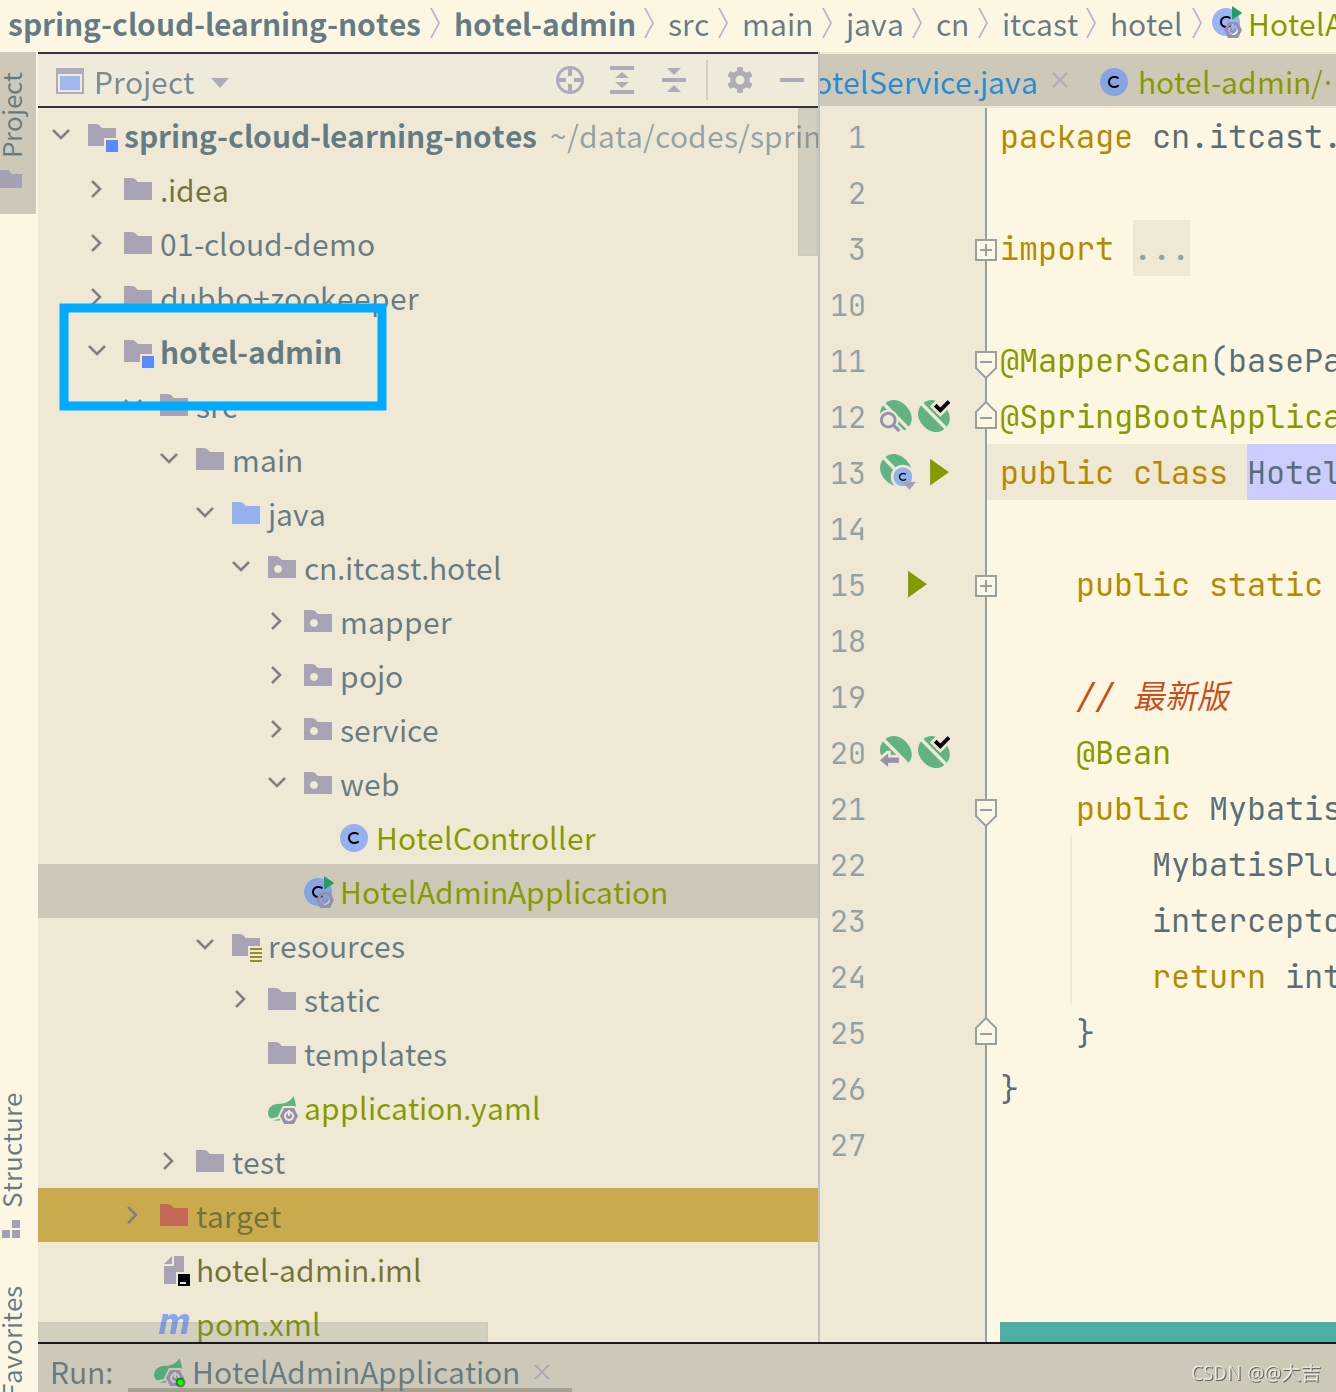Run class via green arrow on line 13
The width and height of the screenshot is (1336, 1392).
[938, 472]
